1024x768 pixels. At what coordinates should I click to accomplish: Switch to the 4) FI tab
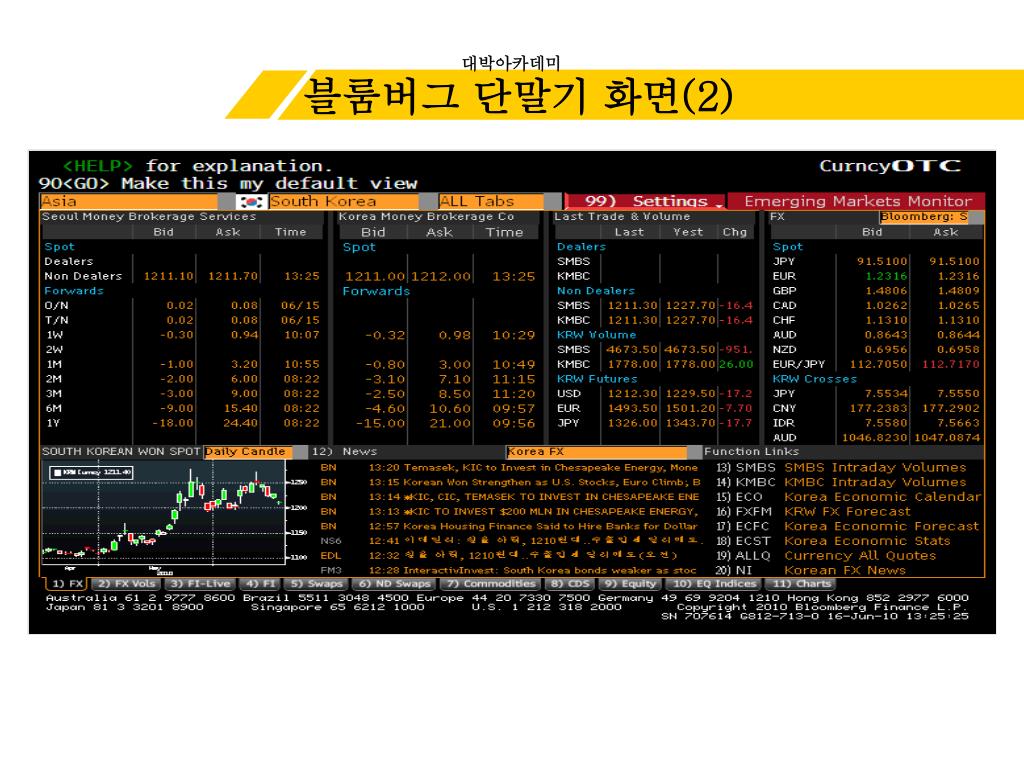261,584
